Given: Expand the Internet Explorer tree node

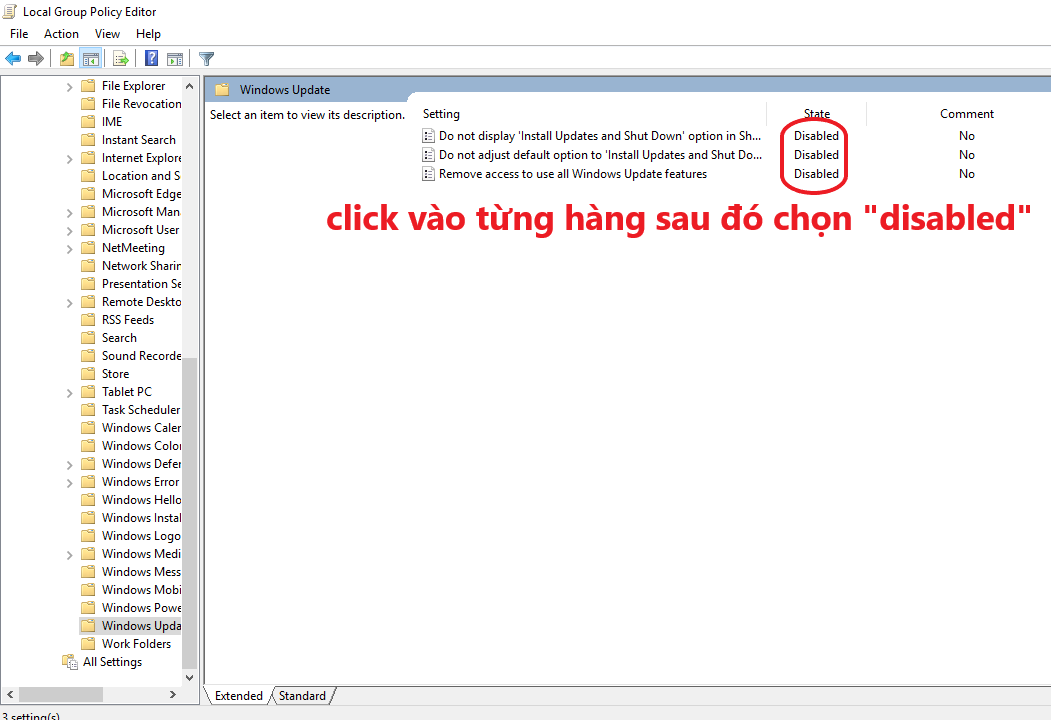Looking at the screenshot, I should (x=69, y=157).
